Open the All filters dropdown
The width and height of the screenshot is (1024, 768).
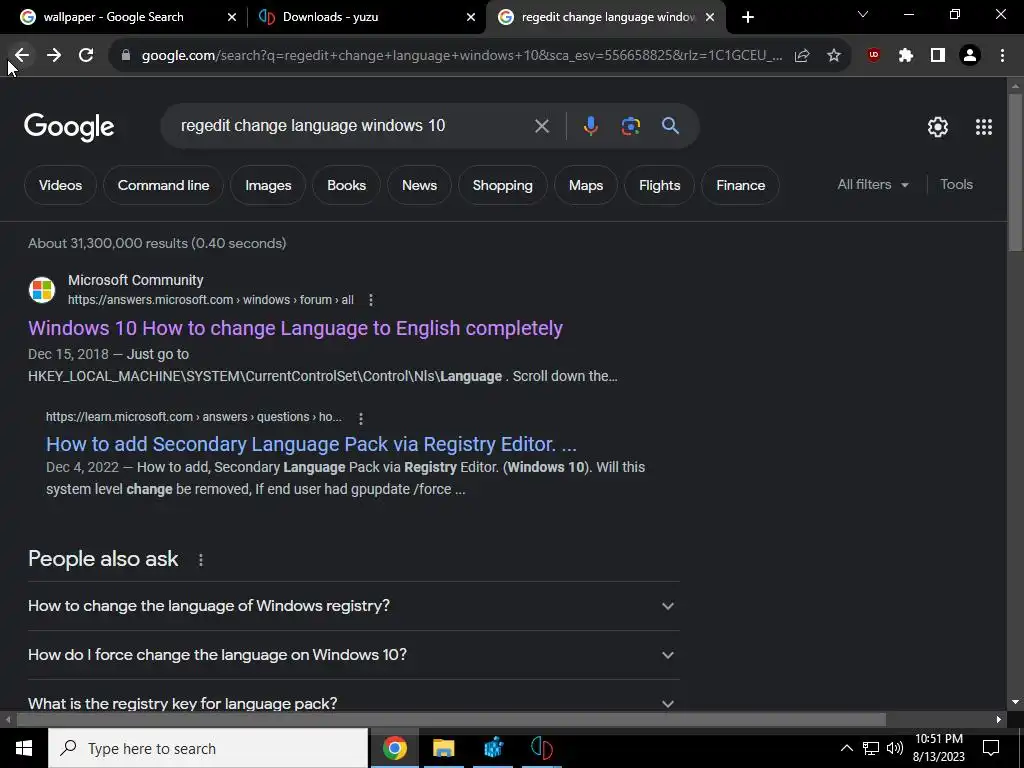coord(873,185)
